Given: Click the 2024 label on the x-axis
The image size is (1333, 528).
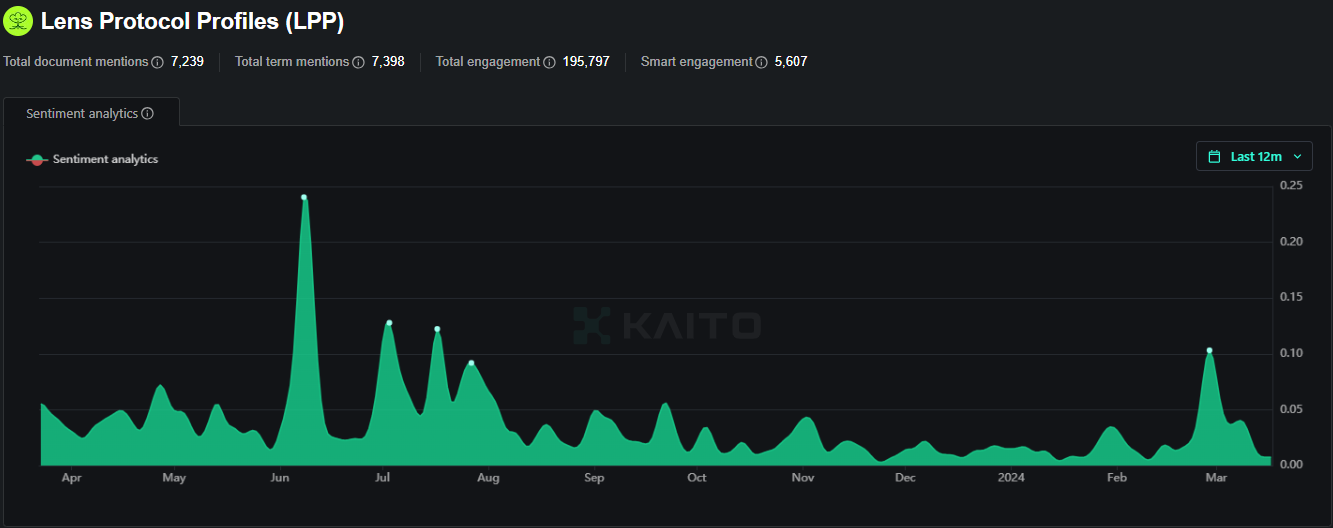Looking at the screenshot, I should (1011, 478).
